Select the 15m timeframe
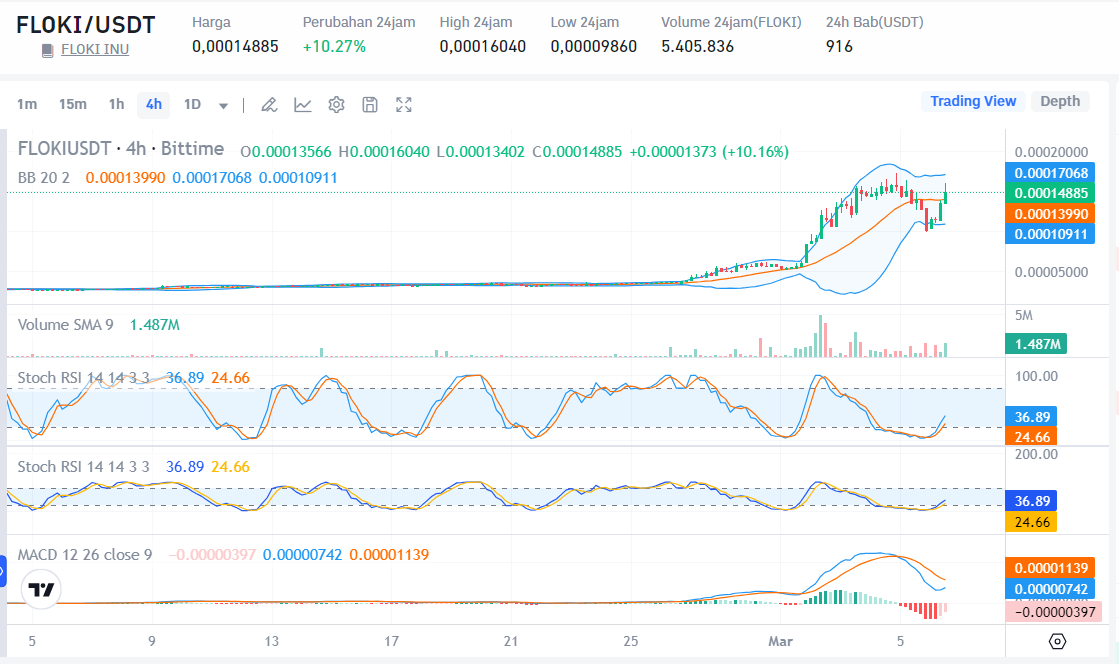1119x664 pixels. [x=72, y=104]
